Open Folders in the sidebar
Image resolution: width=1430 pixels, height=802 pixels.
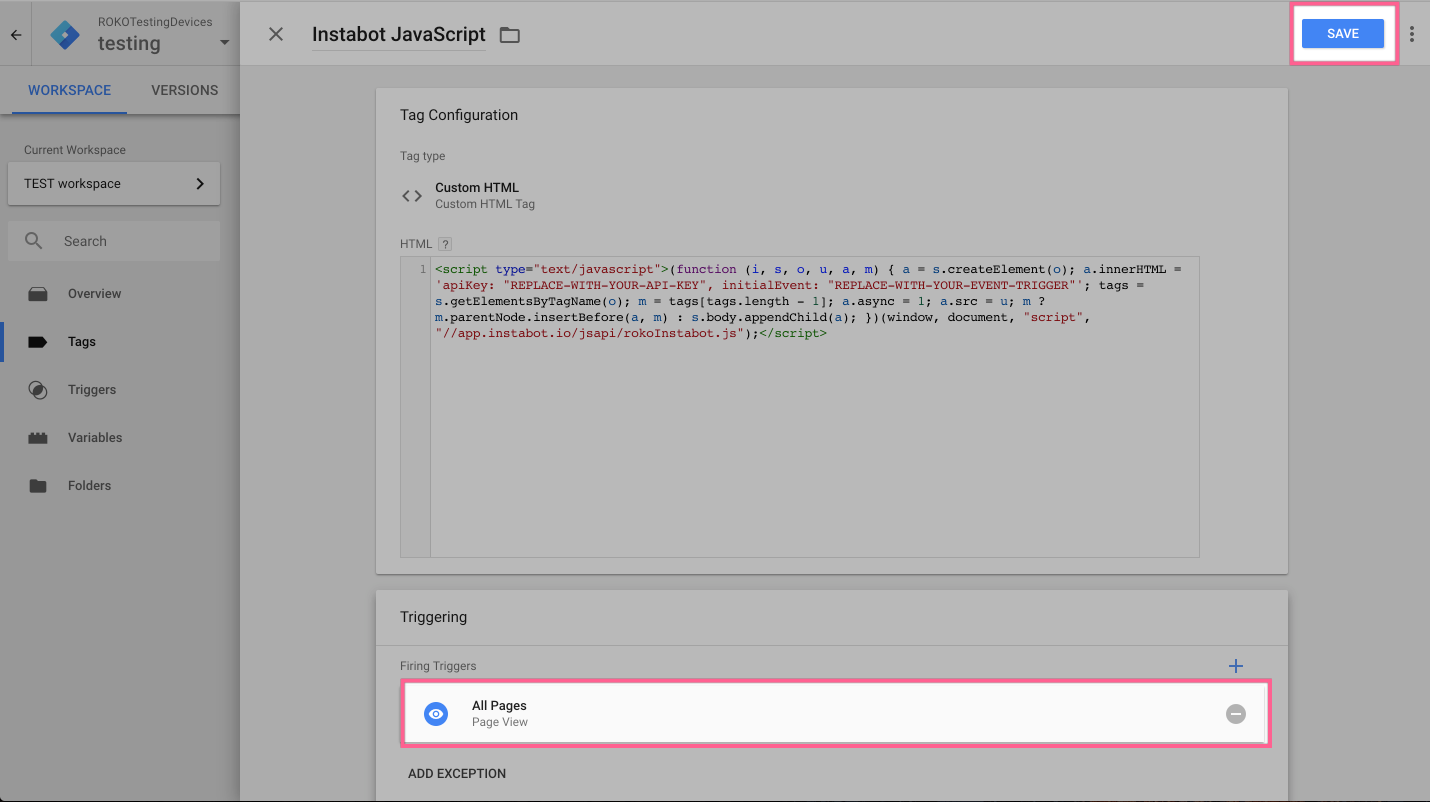click(x=89, y=486)
